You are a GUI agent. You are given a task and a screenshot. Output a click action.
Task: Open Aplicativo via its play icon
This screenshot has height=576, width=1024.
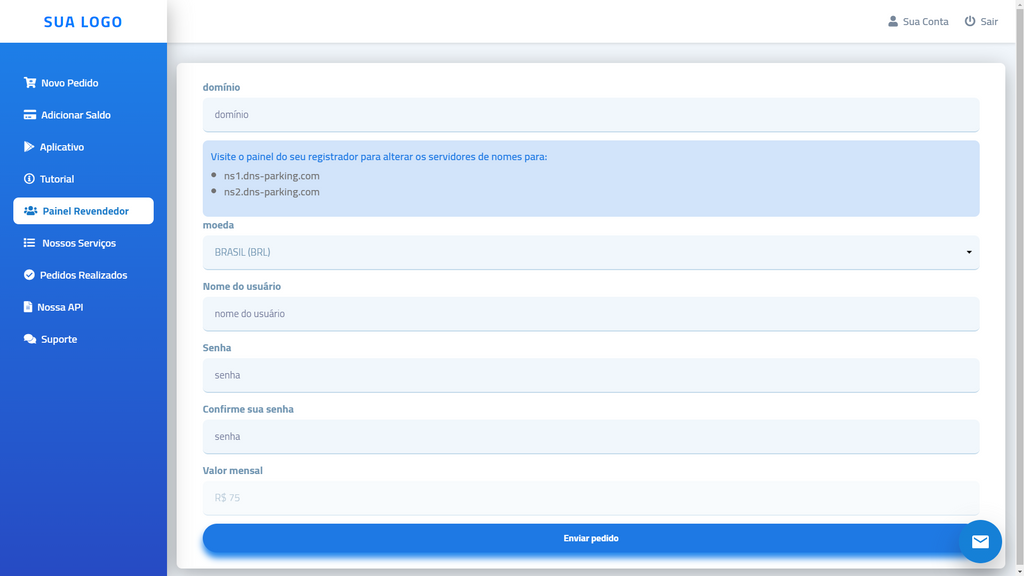pos(29,146)
